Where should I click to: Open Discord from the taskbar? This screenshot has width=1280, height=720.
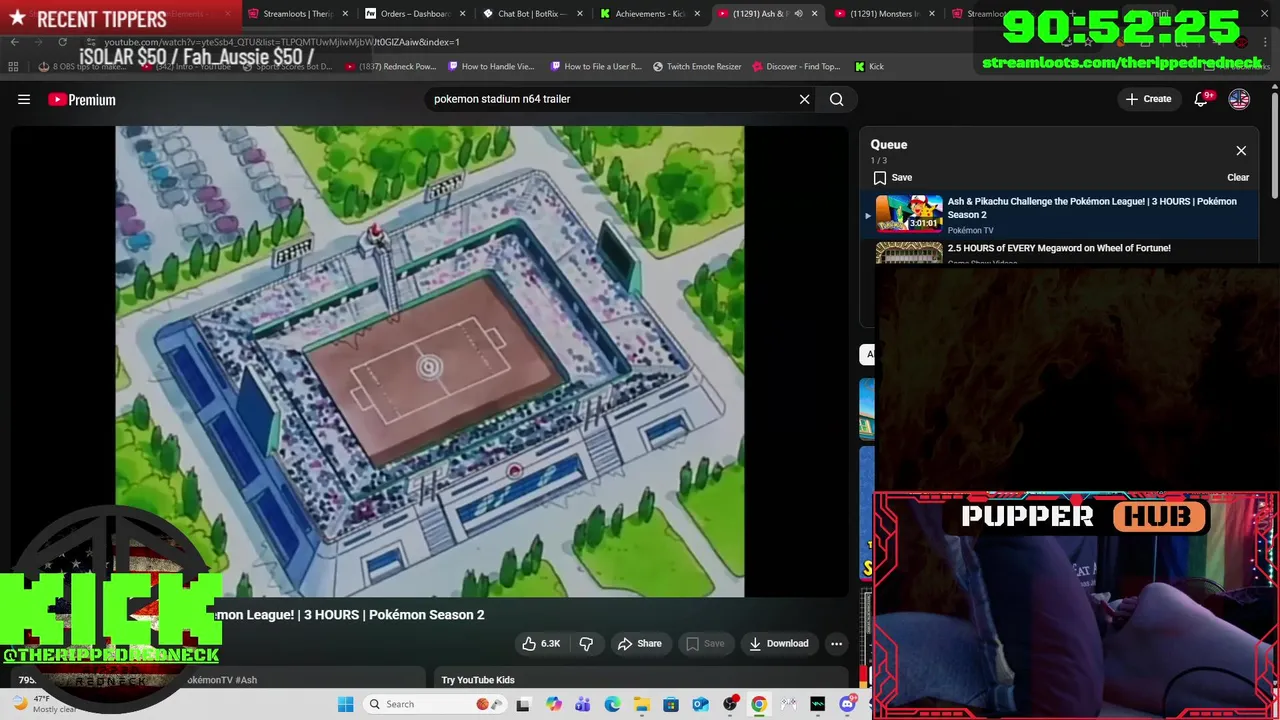click(x=847, y=704)
